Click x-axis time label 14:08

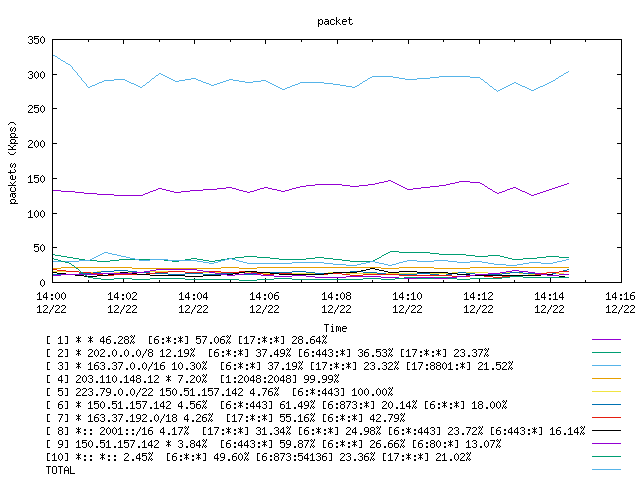pyautogui.click(x=336, y=296)
